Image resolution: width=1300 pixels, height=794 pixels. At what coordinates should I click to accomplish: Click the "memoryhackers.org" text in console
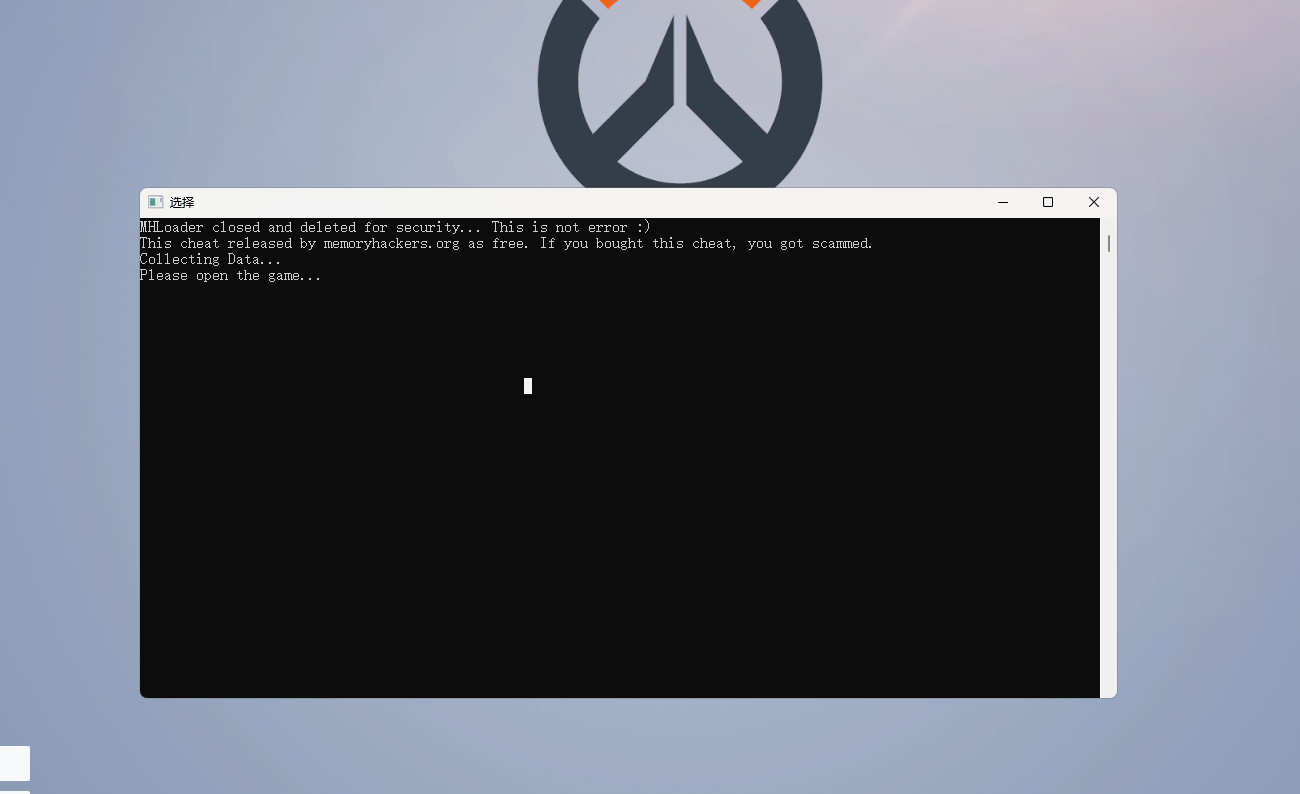pos(392,243)
